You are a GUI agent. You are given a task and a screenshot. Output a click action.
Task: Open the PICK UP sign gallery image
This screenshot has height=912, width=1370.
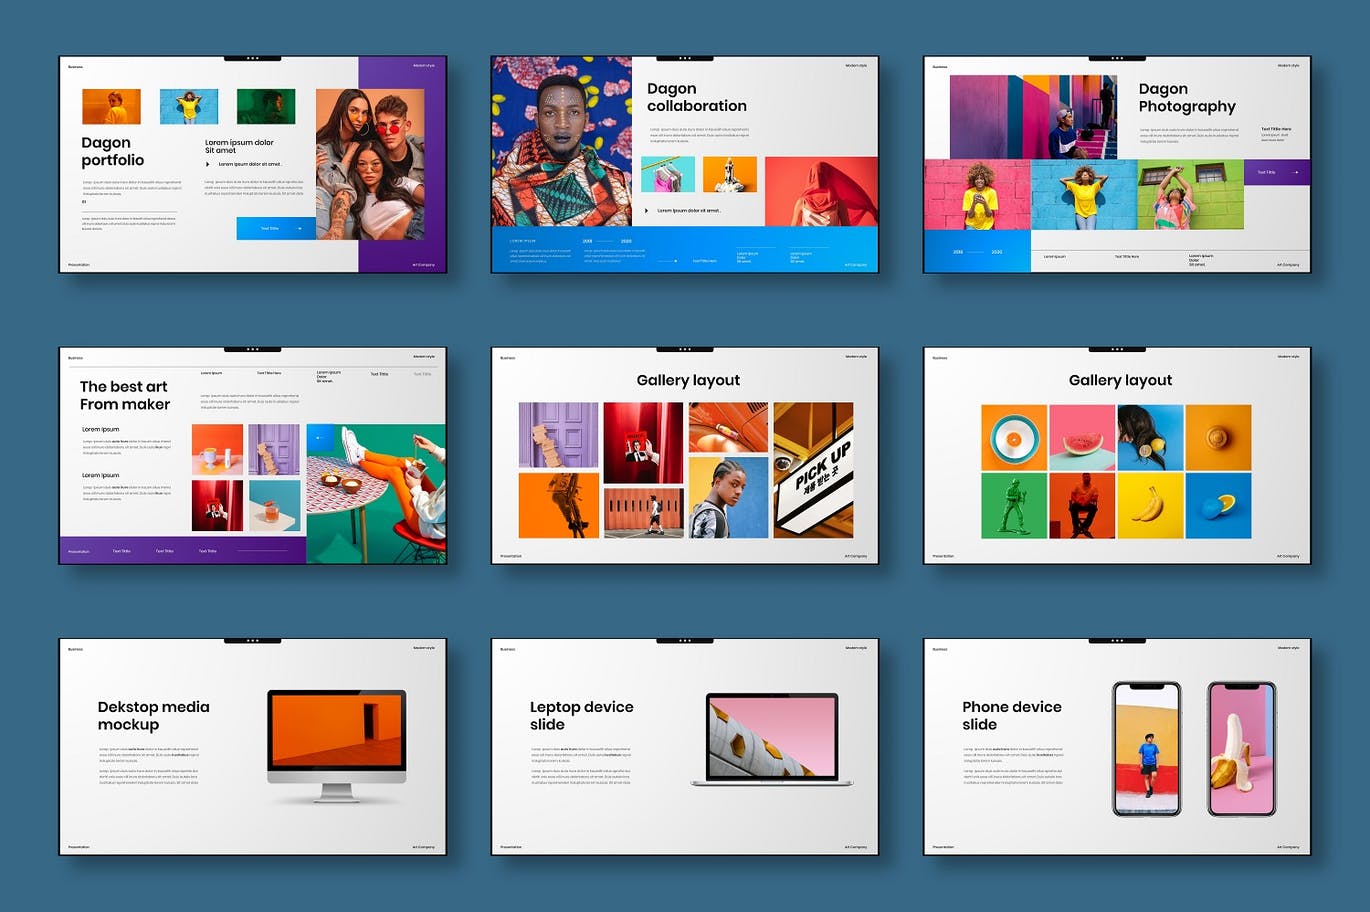[x=813, y=470]
